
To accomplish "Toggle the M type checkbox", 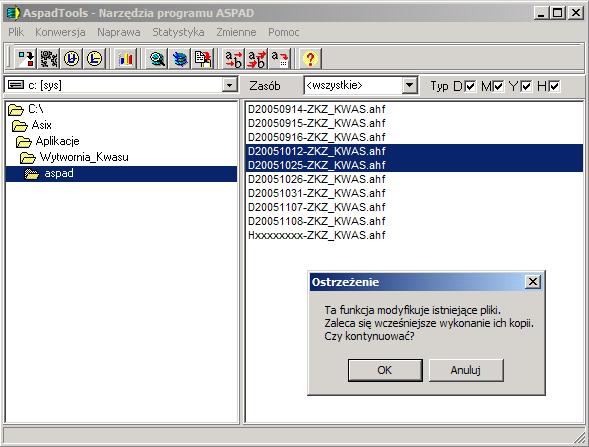I will click(x=498, y=86).
